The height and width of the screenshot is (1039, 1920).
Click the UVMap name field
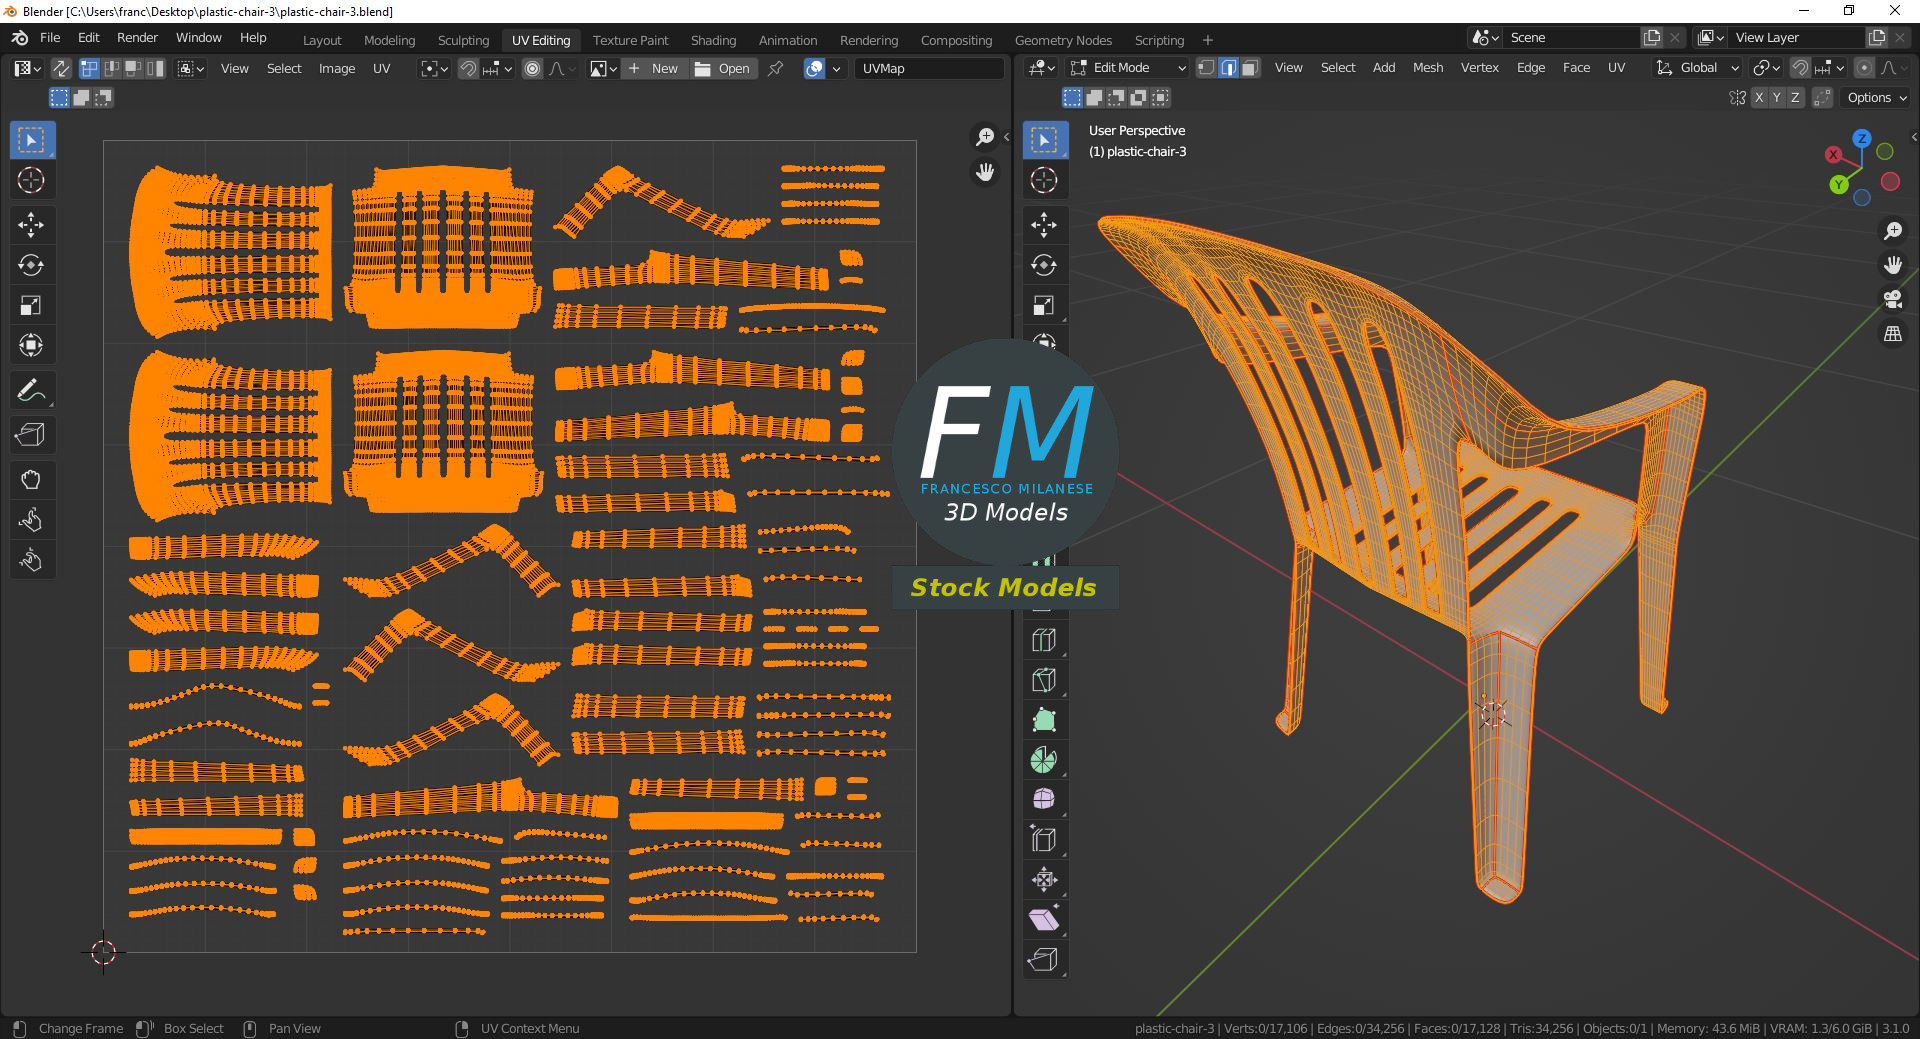pos(928,68)
